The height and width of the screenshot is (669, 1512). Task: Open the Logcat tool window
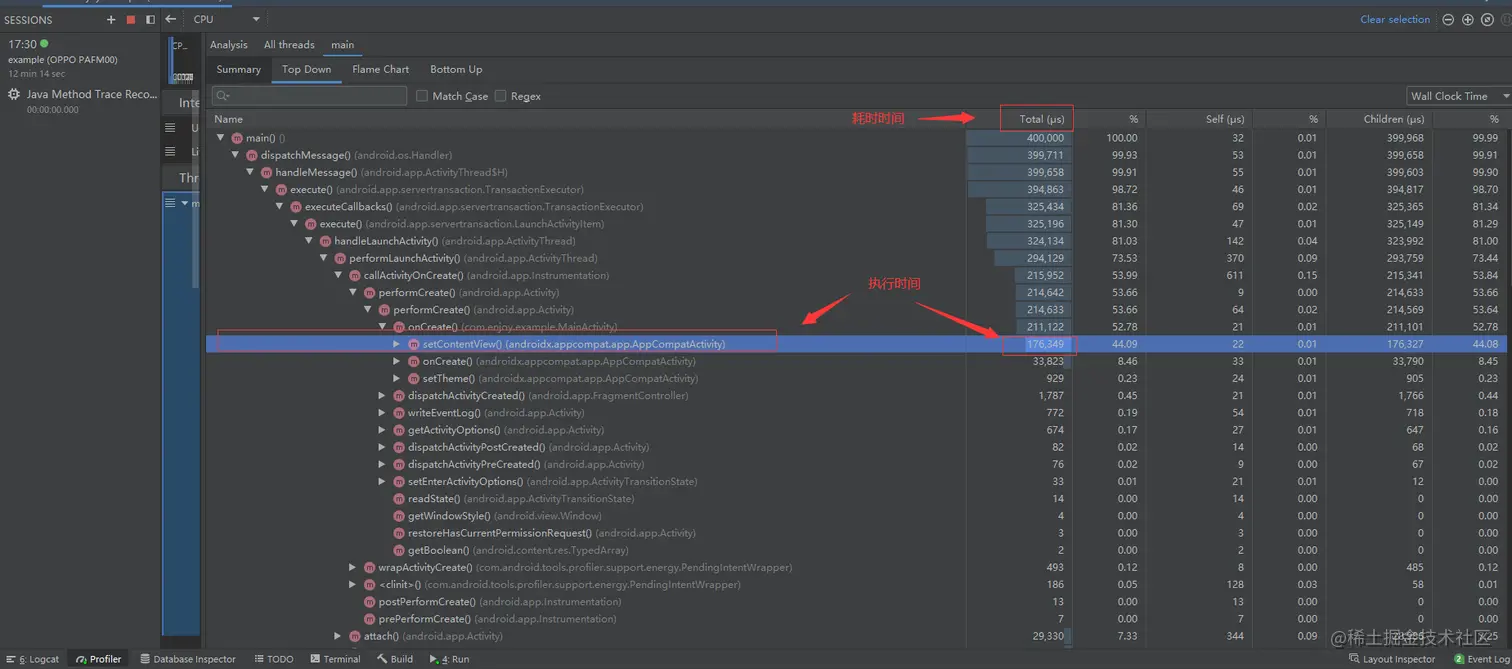click(x=32, y=659)
